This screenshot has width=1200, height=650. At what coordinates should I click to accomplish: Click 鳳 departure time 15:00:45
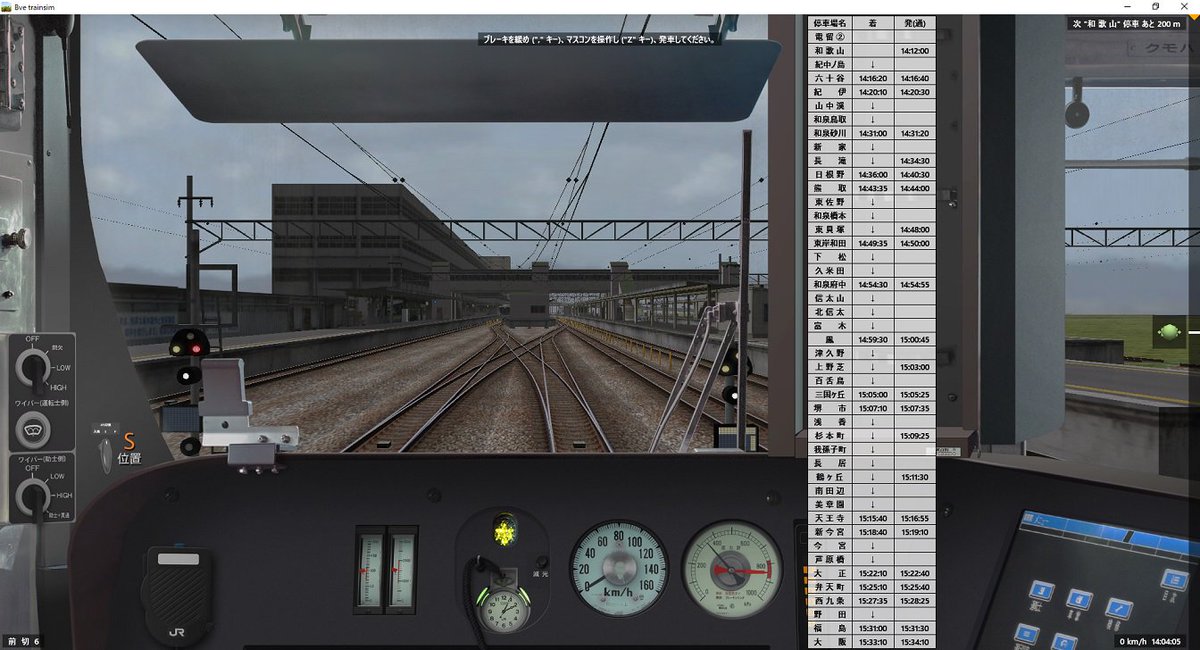(x=914, y=339)
